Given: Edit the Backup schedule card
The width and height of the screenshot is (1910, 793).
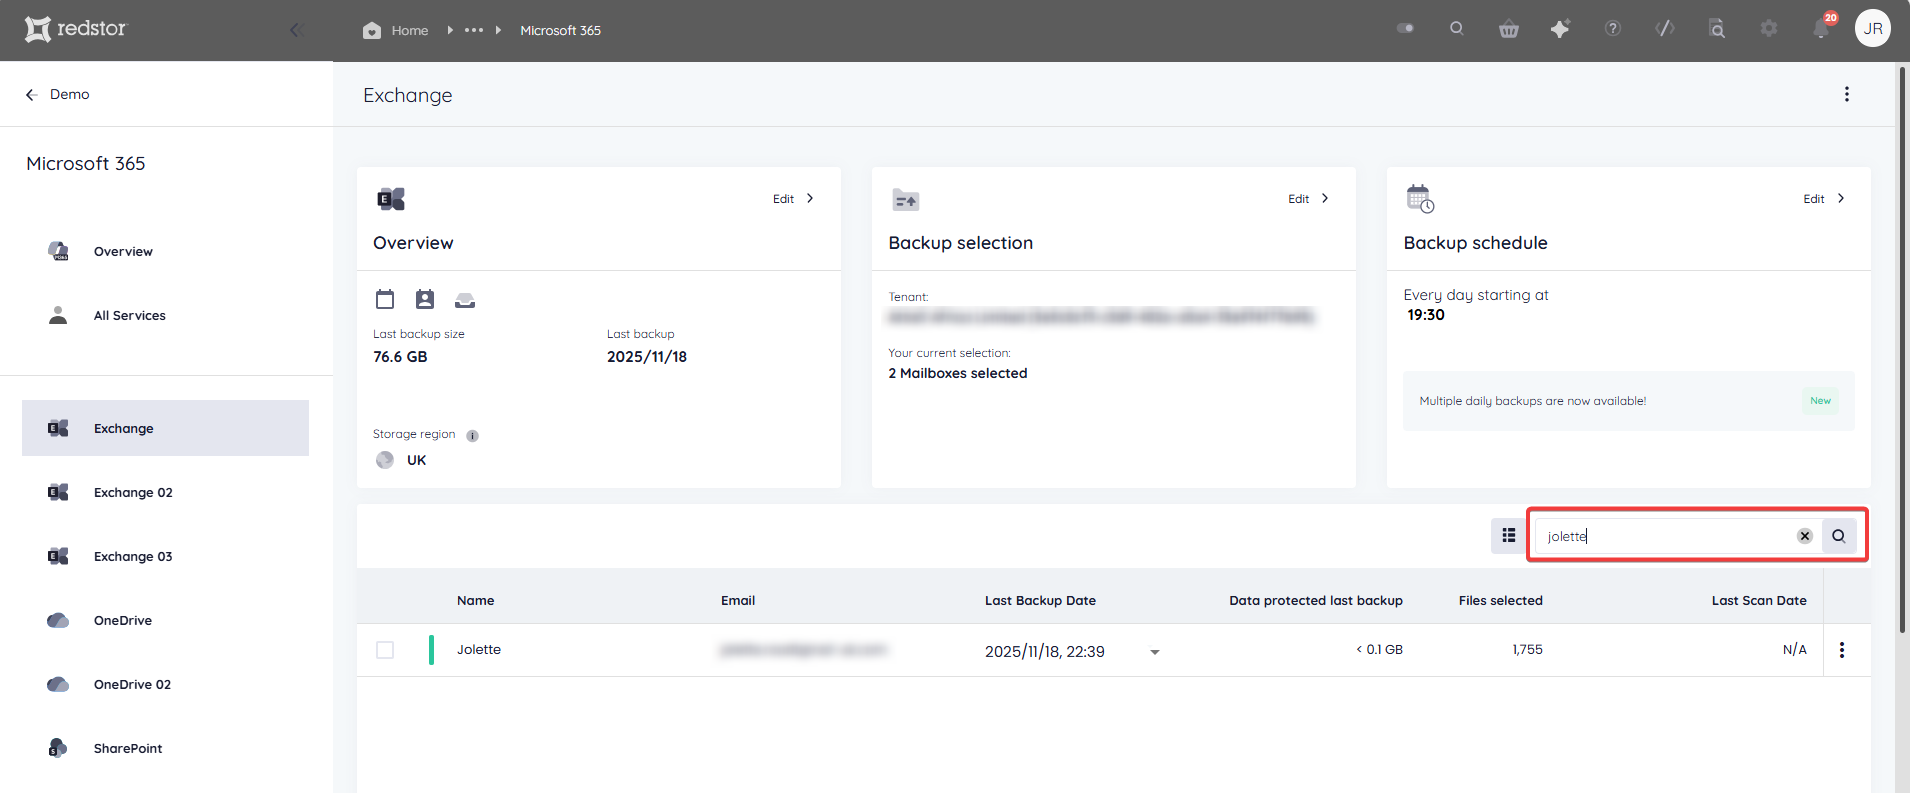Looking at the screenshot, I should point(1825,199).
